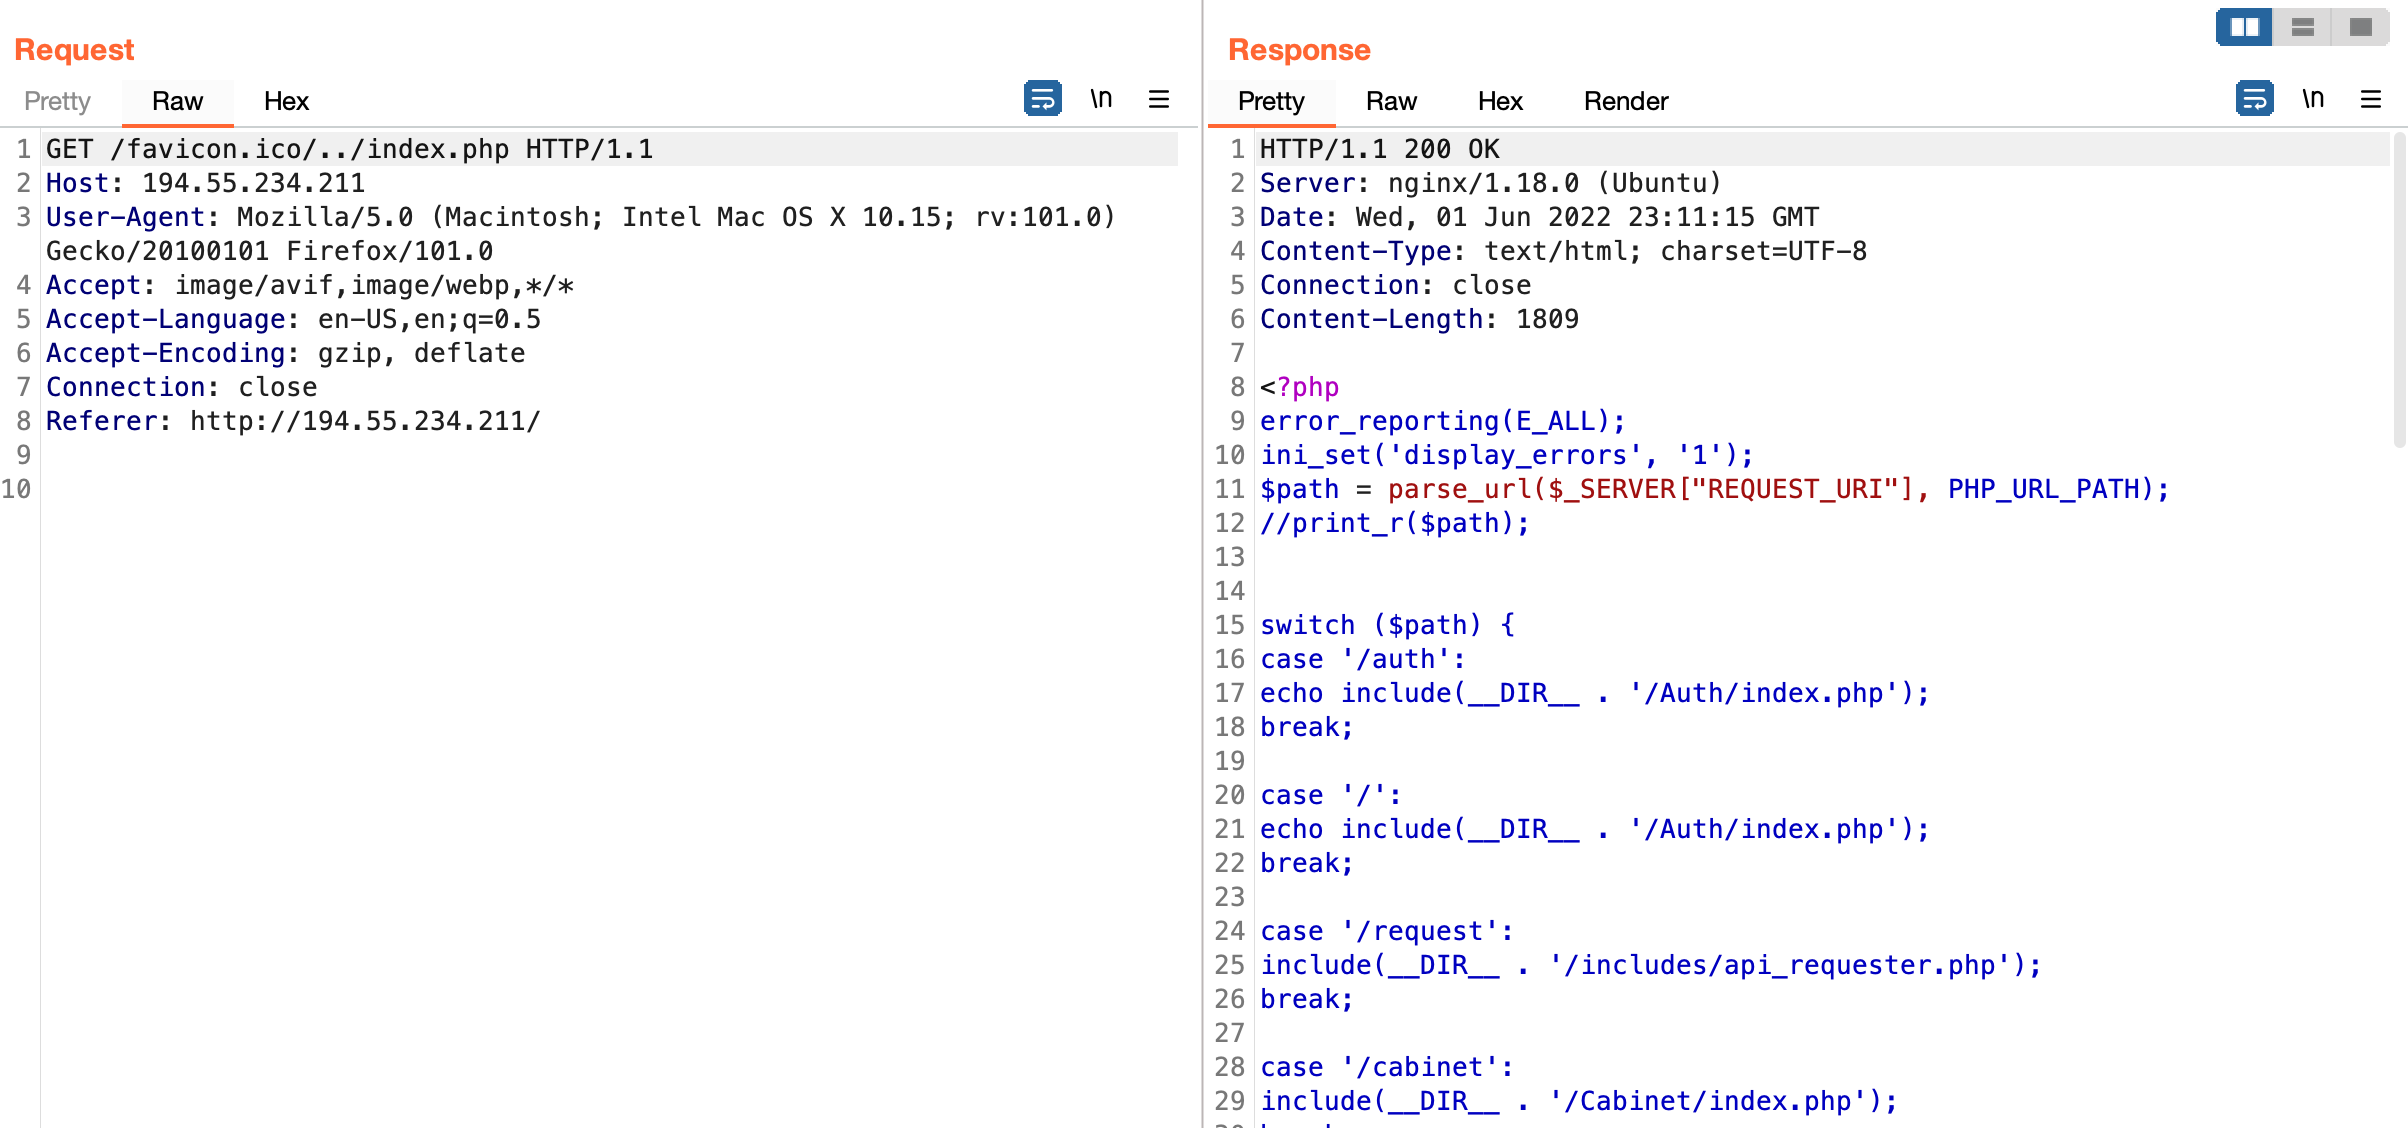The width and height of the screenshot is (2408, 1128).
Task: Switch to top-bottom stacked layout icon
Action: [2303, 27]
